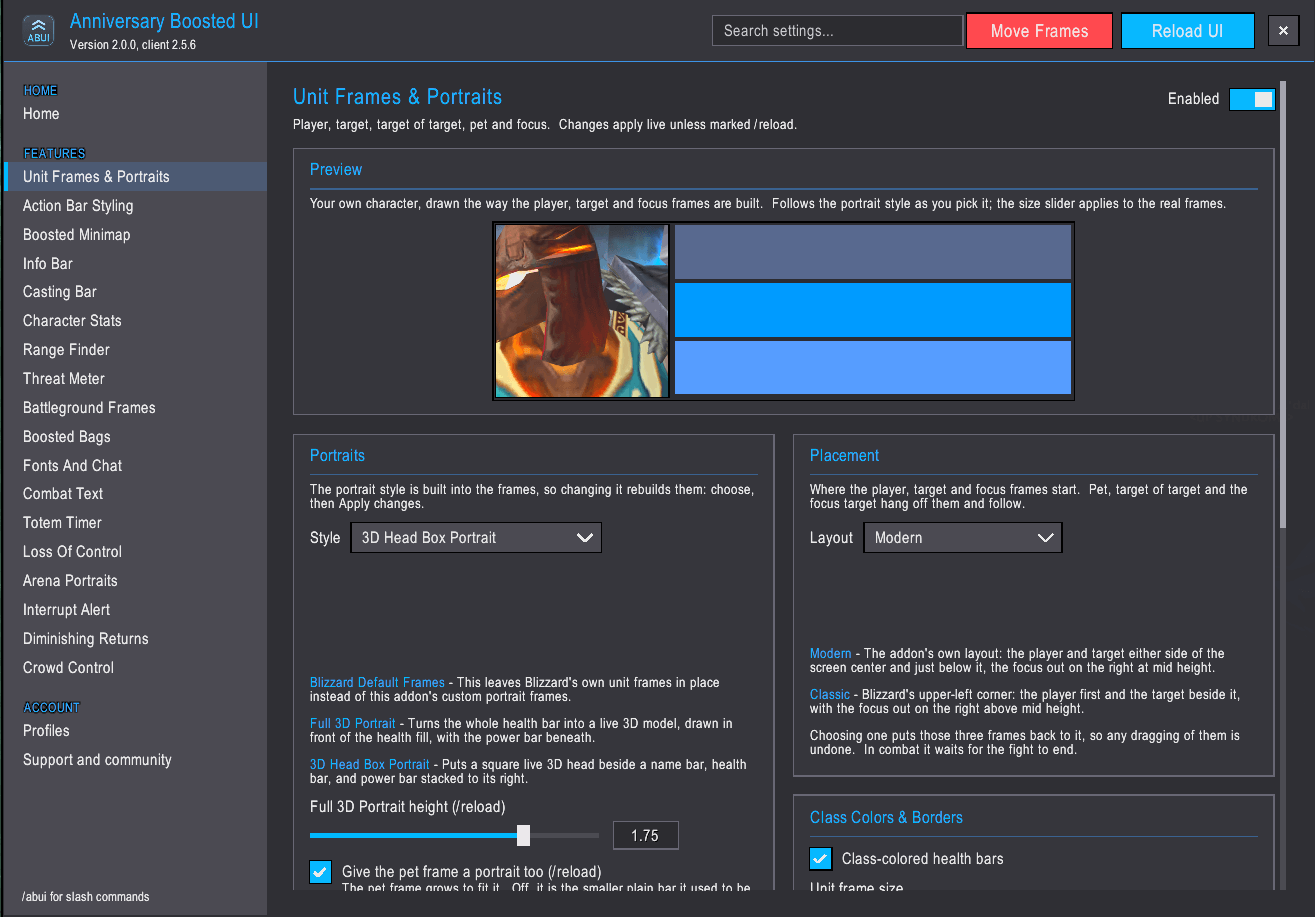Click the Blizzard Default Frames text
This screenshot has width=1315, height=917.
pos(377,683)
